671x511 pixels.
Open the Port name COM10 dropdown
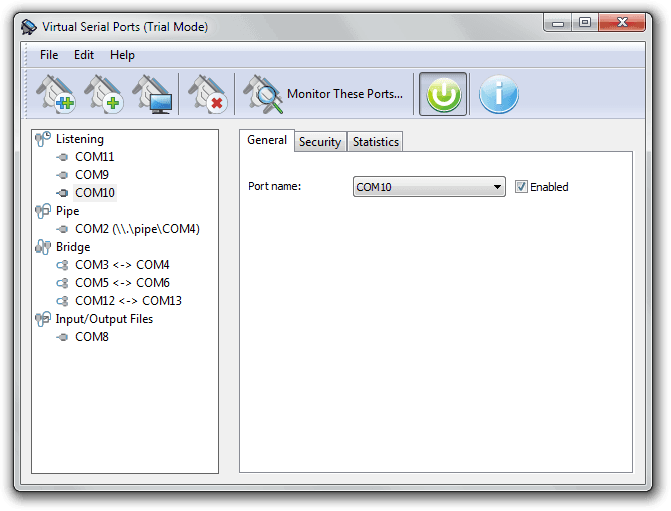429,187
